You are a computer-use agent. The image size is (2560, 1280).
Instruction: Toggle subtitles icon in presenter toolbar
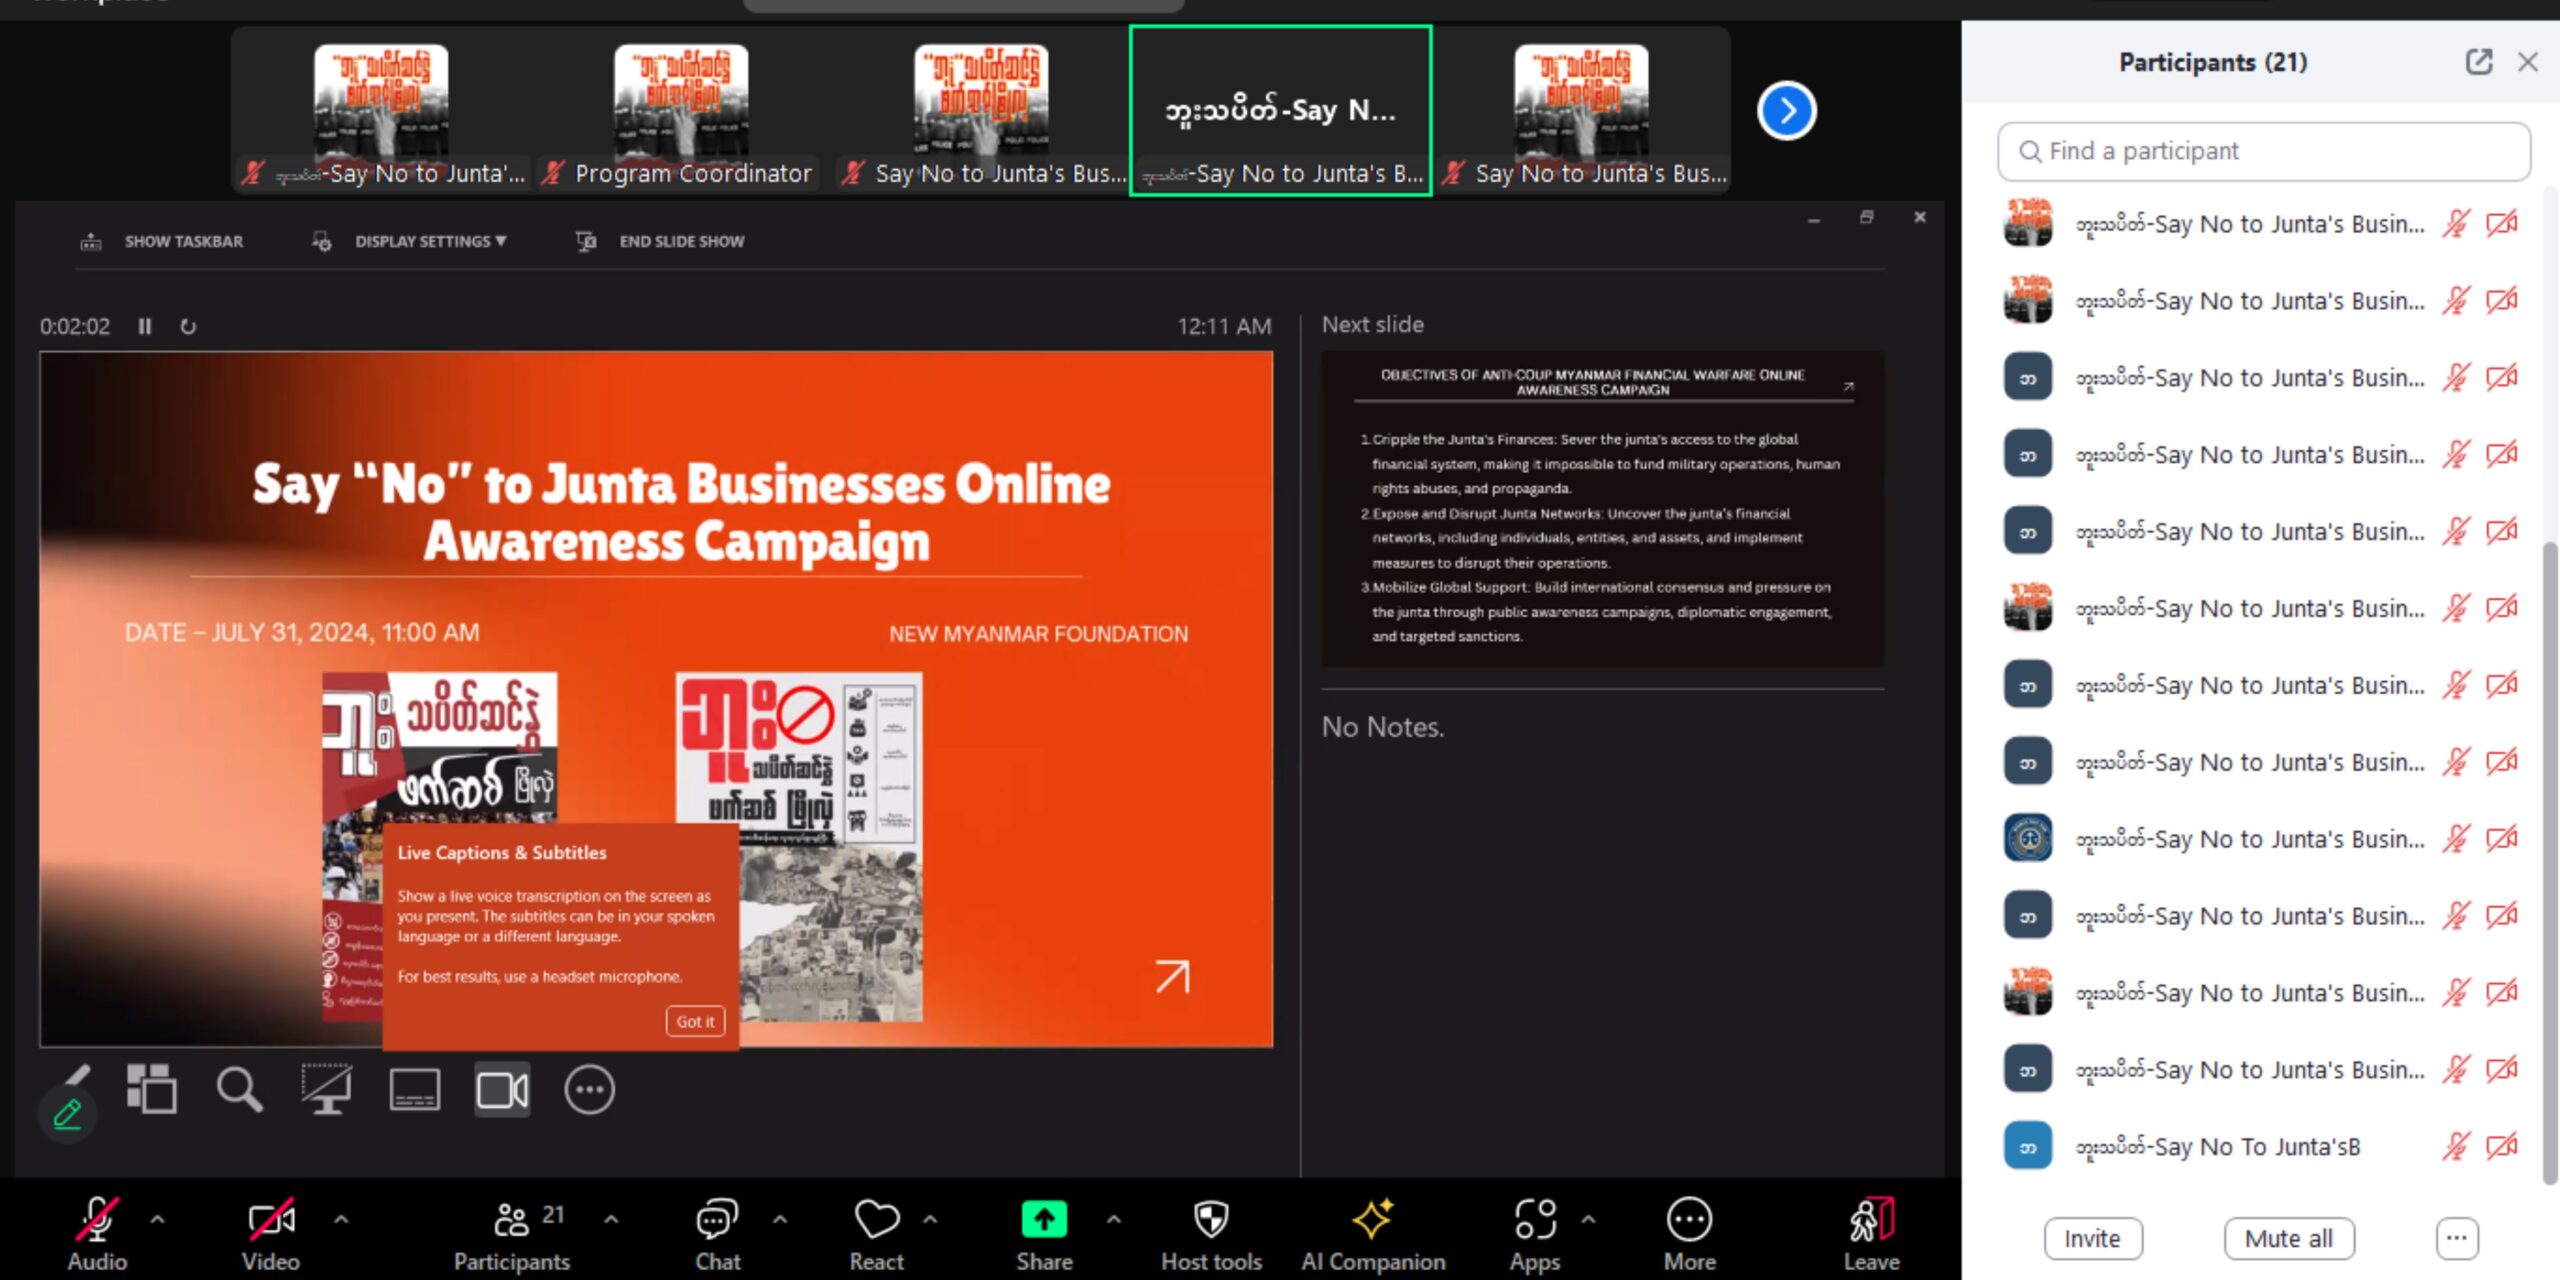point(414,1089)
